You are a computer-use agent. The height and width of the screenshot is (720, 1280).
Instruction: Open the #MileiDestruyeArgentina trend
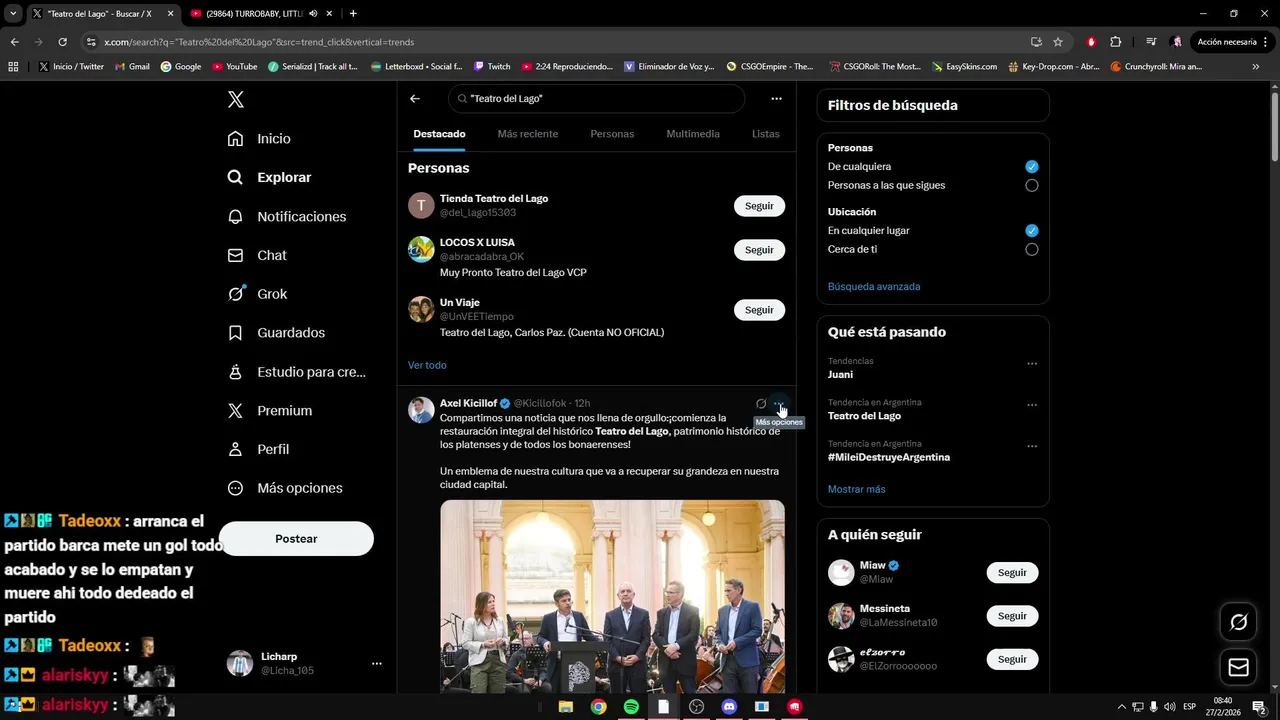(889, 457)
